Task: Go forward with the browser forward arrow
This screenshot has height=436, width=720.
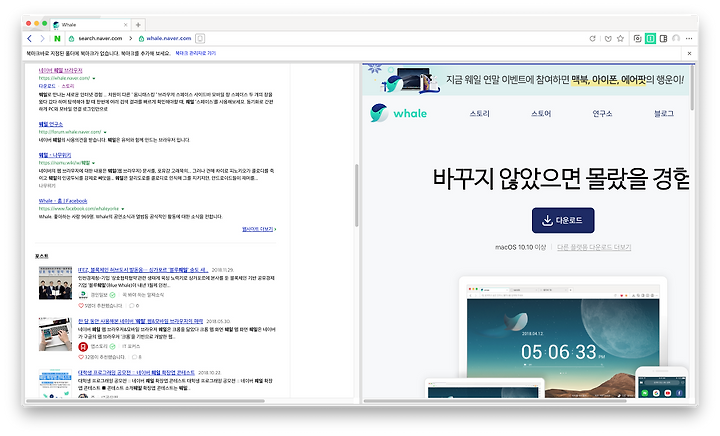Action: coord(42,39)
